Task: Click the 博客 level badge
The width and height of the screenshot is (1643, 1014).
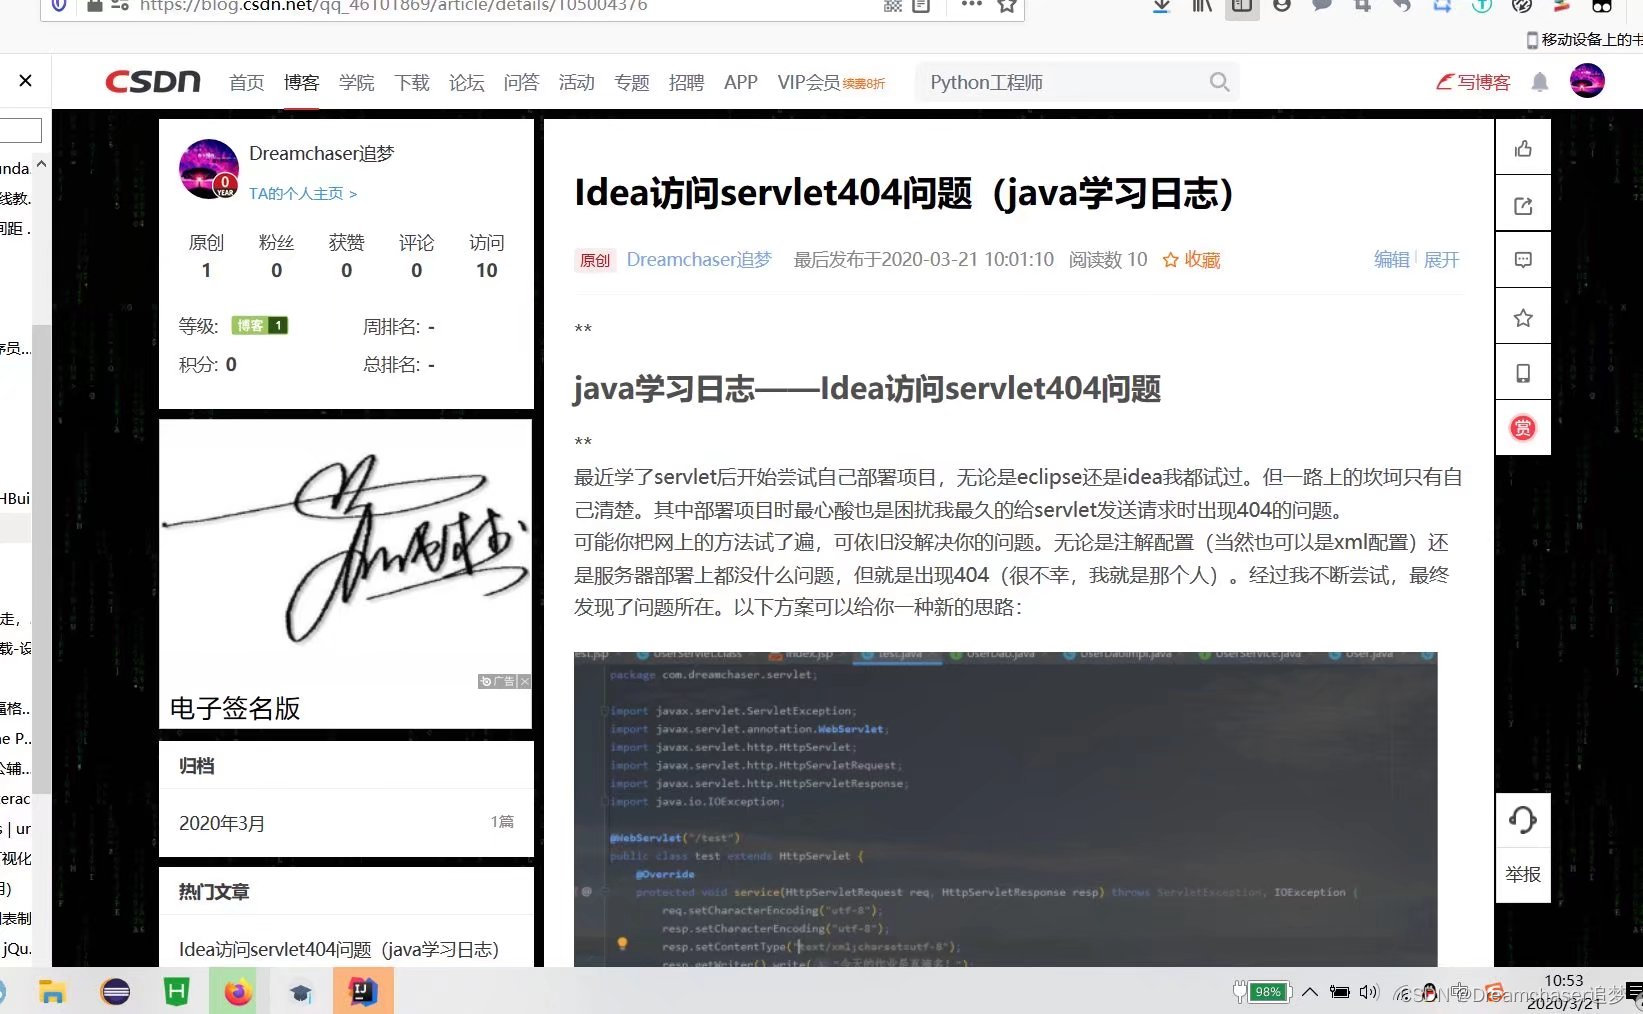Action: [x=260, y=325]
